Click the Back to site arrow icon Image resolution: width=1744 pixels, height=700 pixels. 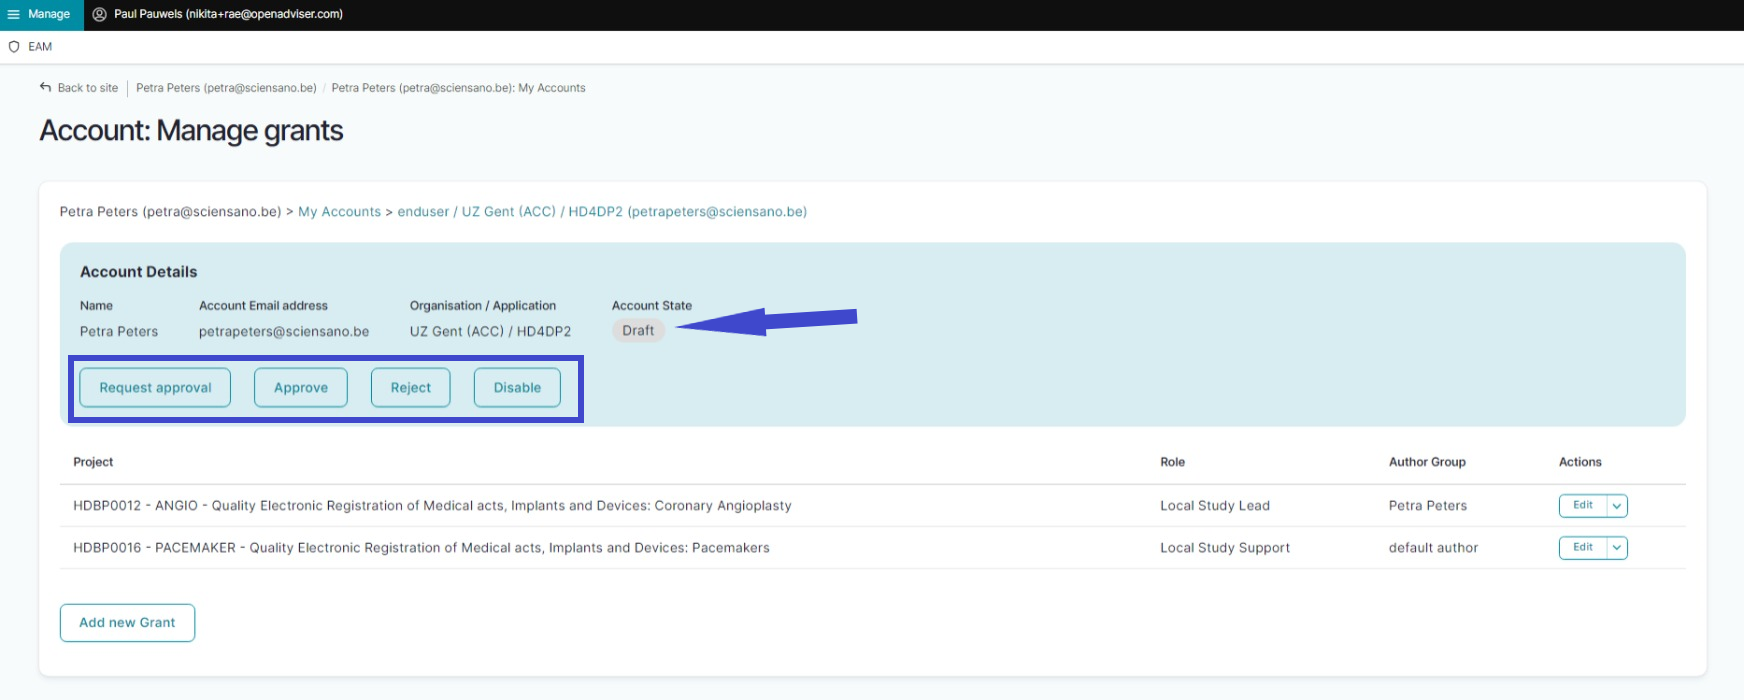pyautogui.click(x=45, y=88)
